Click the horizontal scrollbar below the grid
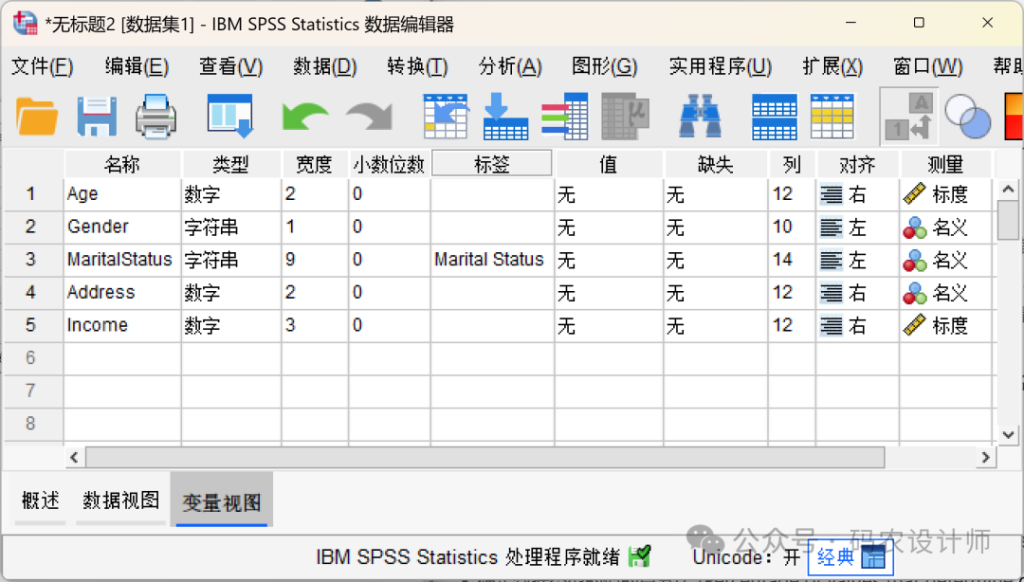 point(485,457)
